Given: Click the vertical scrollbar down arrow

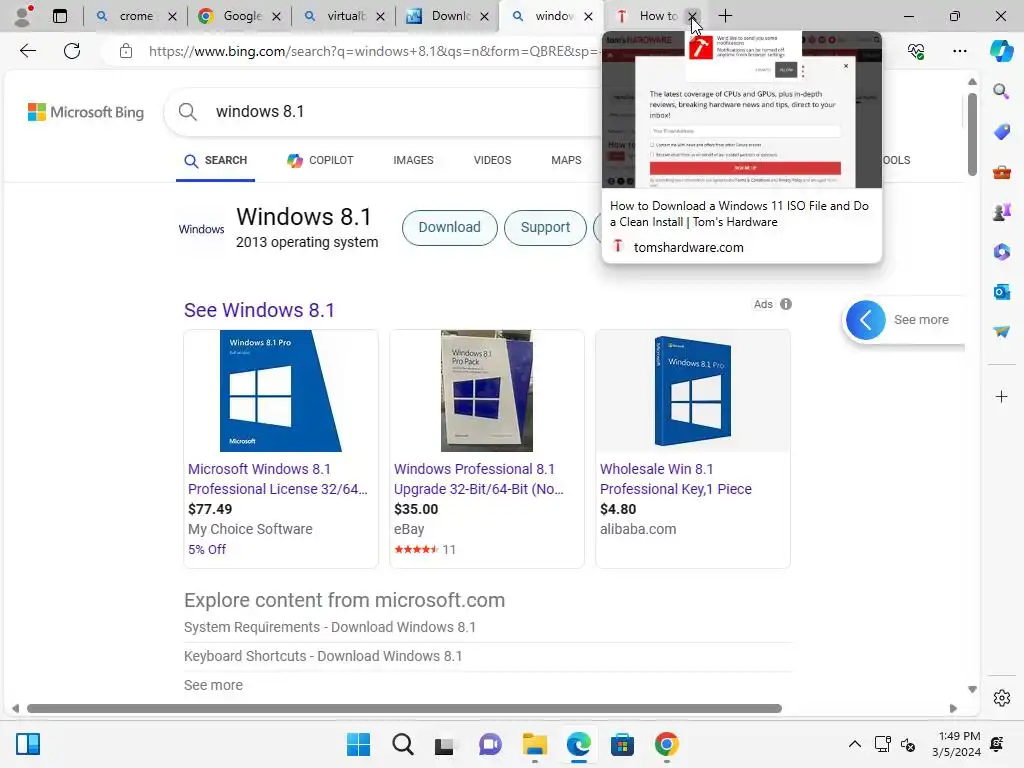Looking at the screenshot, I should pos(972,689).
